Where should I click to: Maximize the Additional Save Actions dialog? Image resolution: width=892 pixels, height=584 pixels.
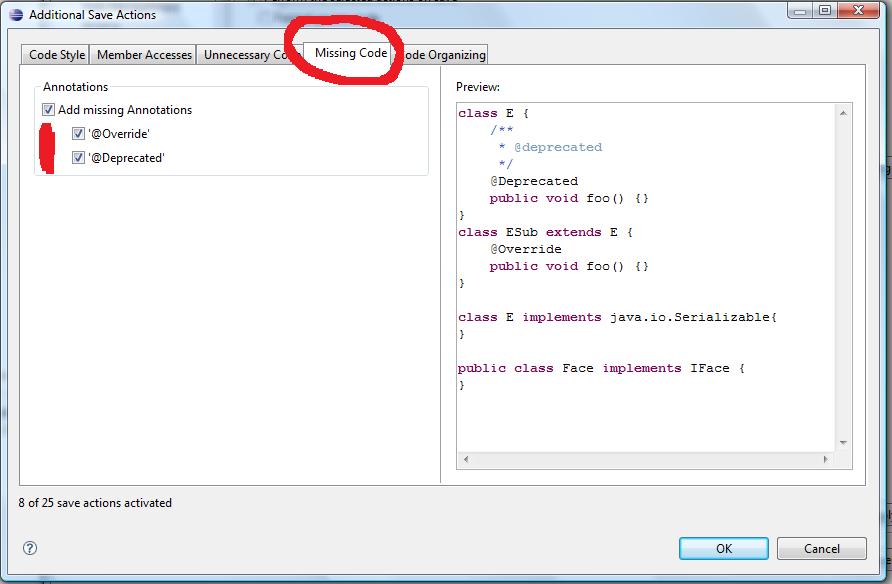tap(826, 11)
